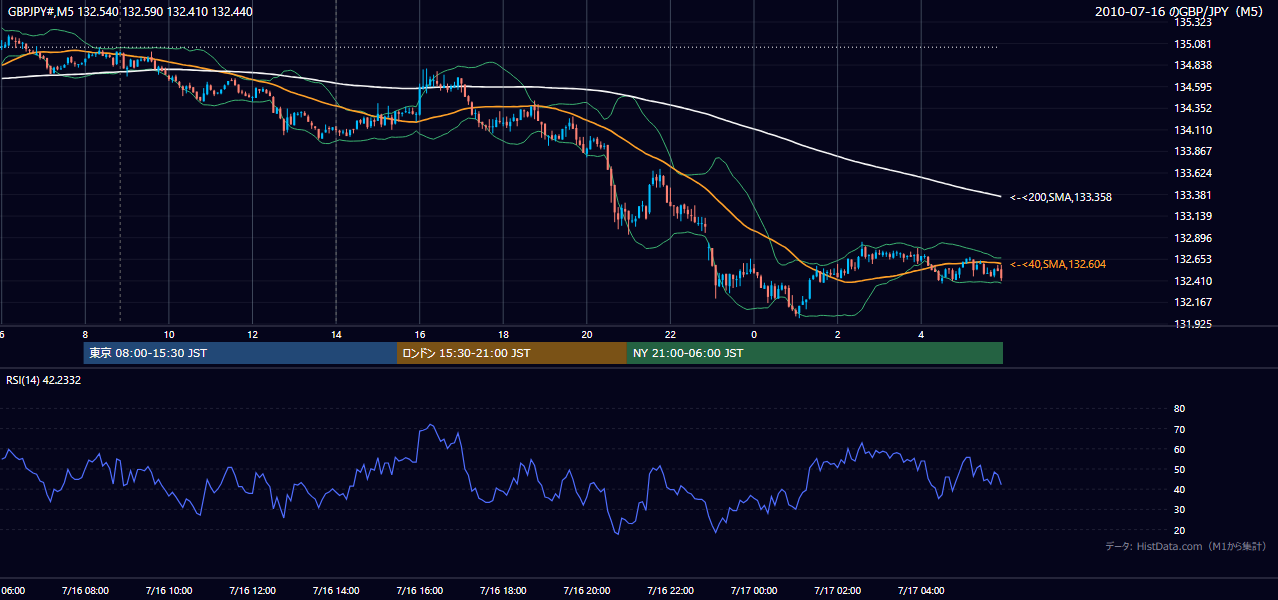This screenshot has height=600, width=1278.
Task: Click price axis value 134.110
Action: (x=1193, y=130)
